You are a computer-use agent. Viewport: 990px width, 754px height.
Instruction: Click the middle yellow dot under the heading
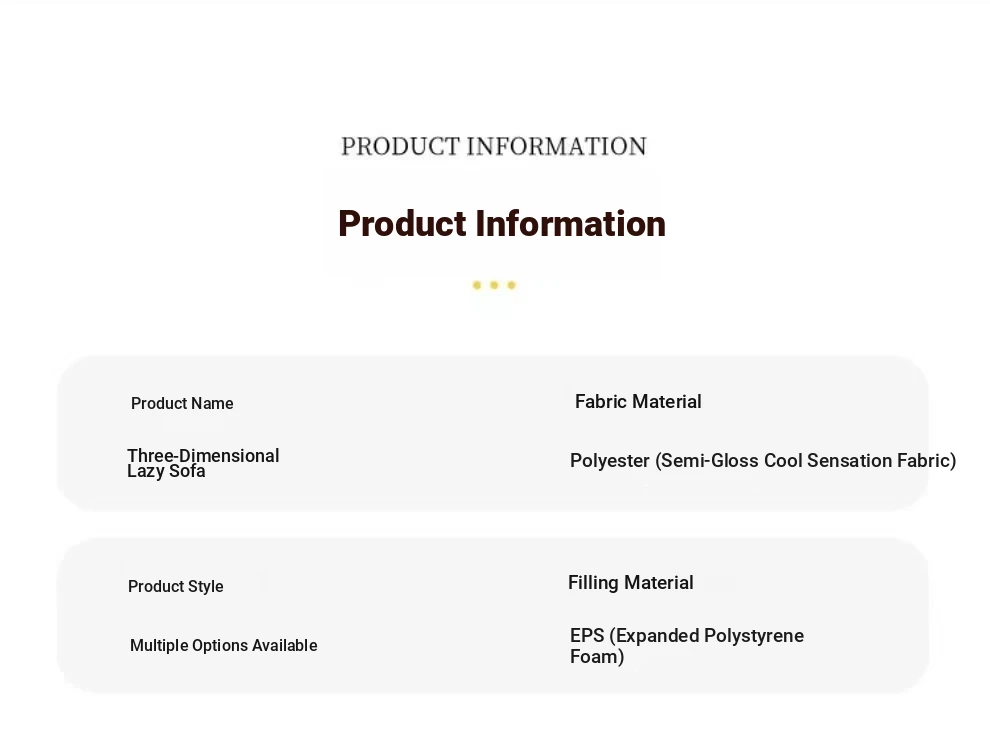(494, 285)
